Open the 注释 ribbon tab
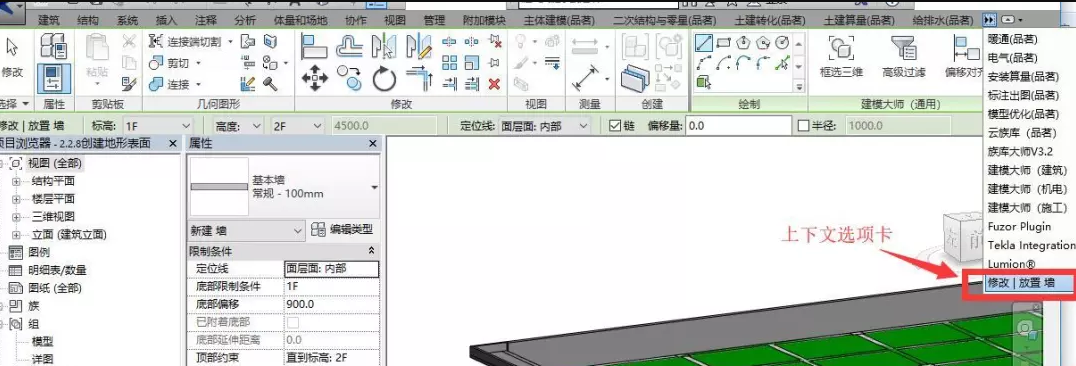Viewport: 1076px width, 366px height. tap(205, 20)
